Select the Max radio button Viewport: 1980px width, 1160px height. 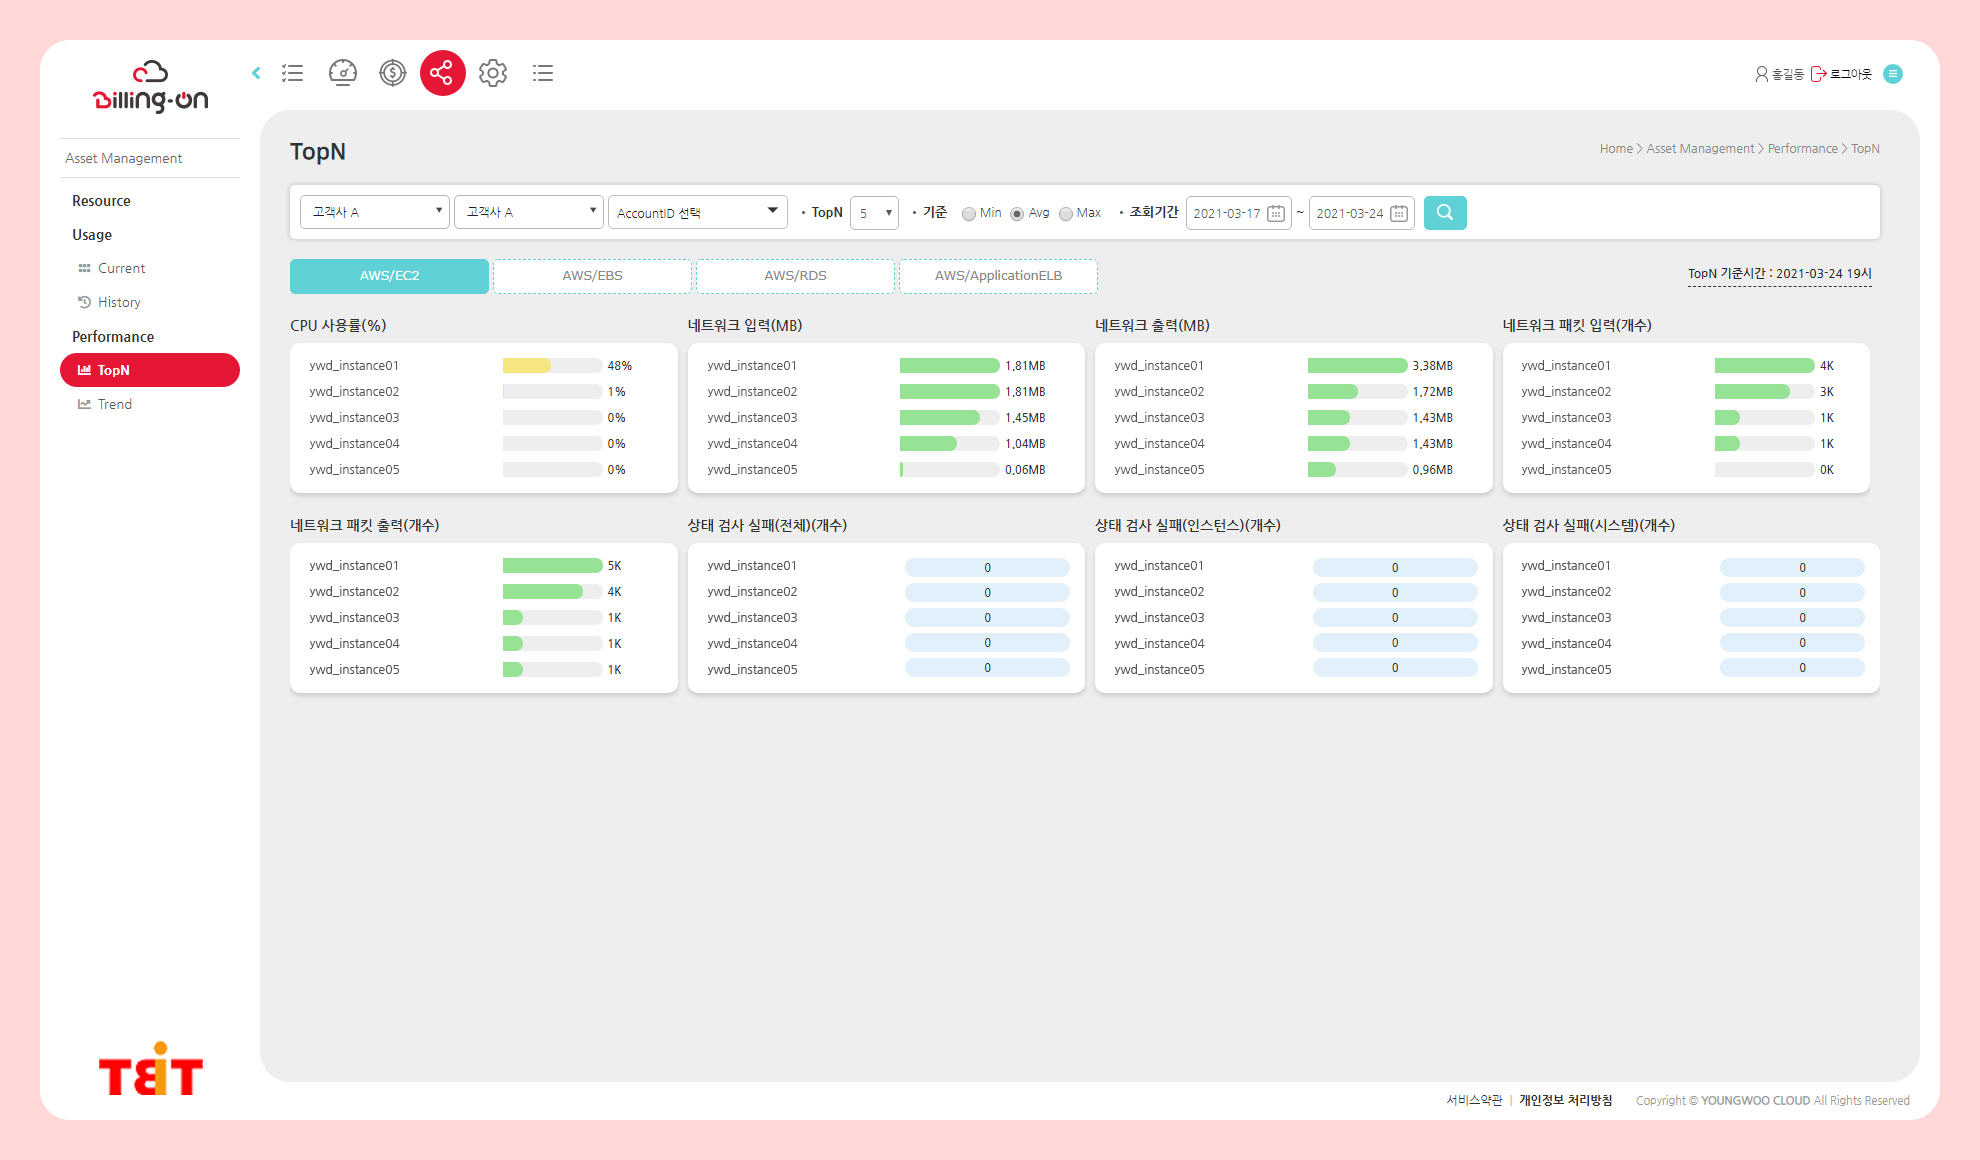point(1066,213)
